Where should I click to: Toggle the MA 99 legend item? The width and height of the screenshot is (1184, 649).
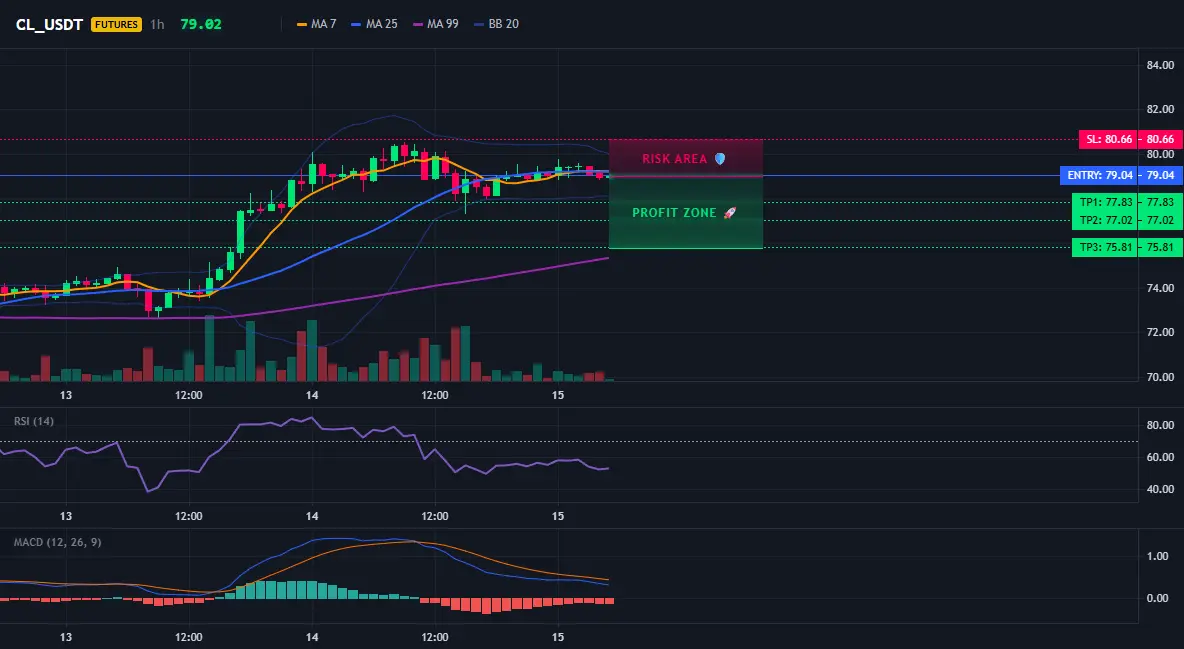[x=436, y=24]
